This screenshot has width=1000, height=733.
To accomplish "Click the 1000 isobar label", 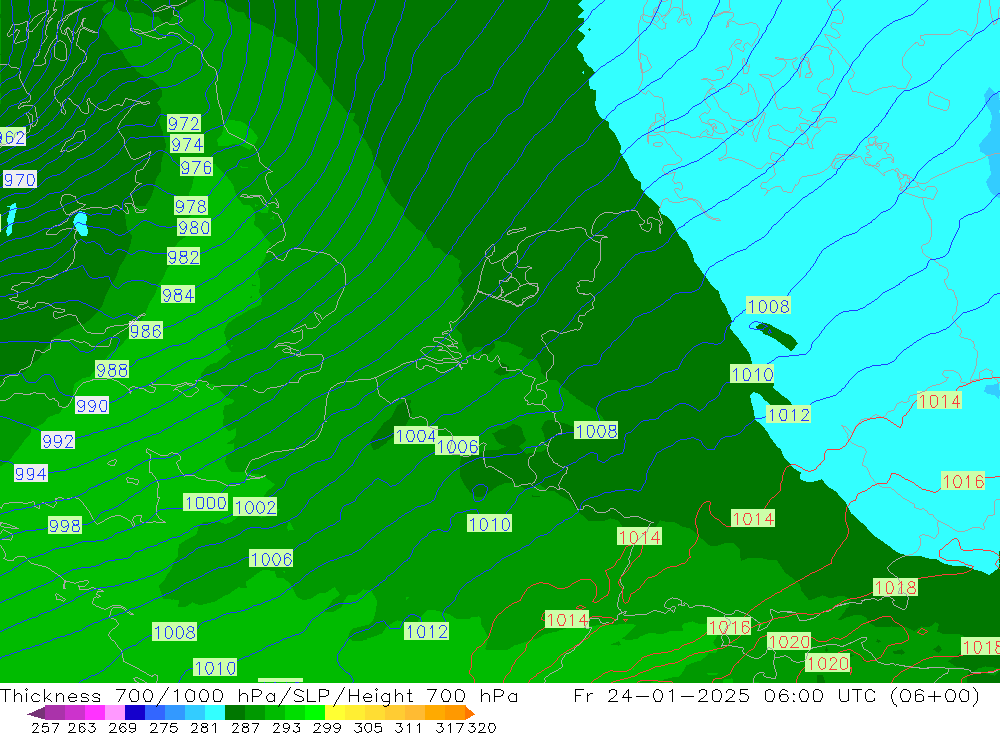I will pos(205,503).
